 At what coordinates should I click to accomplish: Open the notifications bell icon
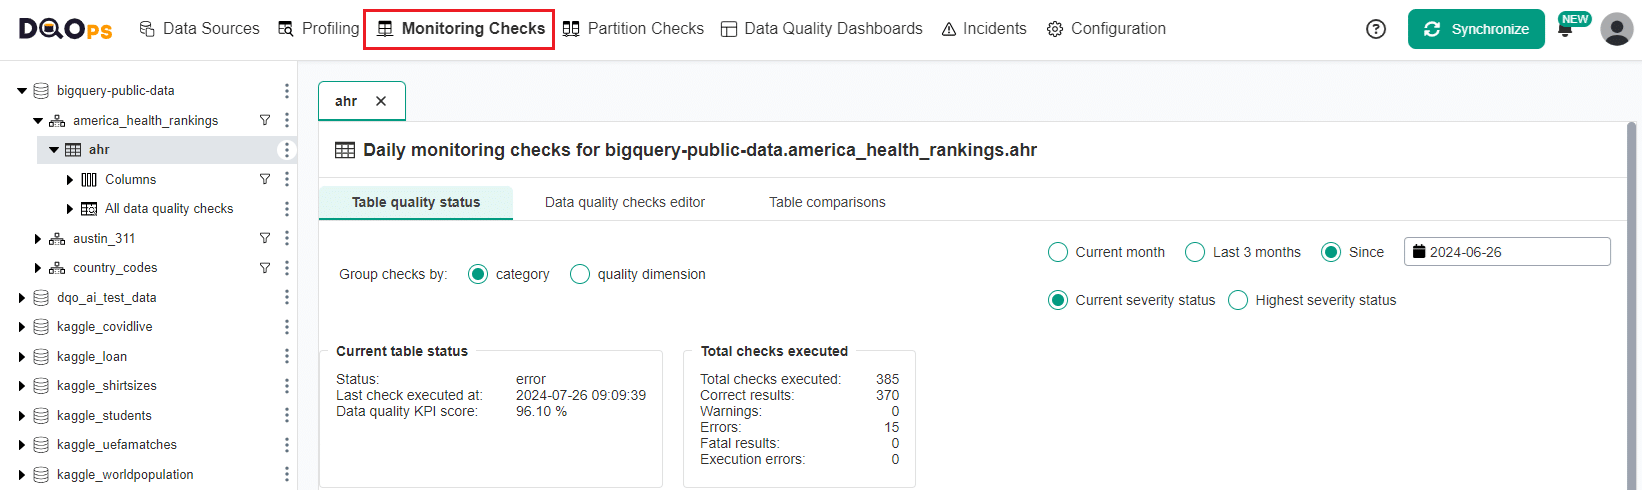coord(1565,30)
